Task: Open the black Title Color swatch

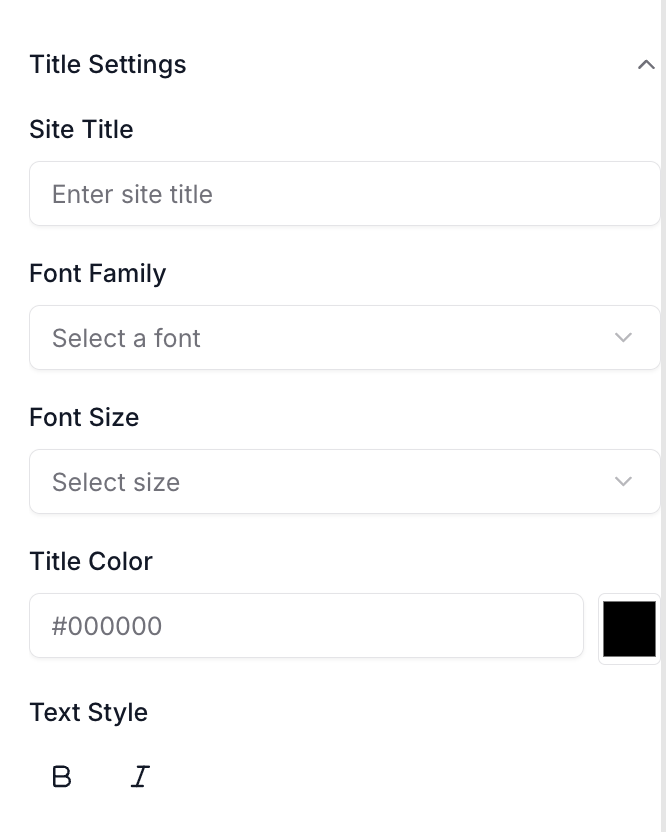Action: click(x=629, y=629)
